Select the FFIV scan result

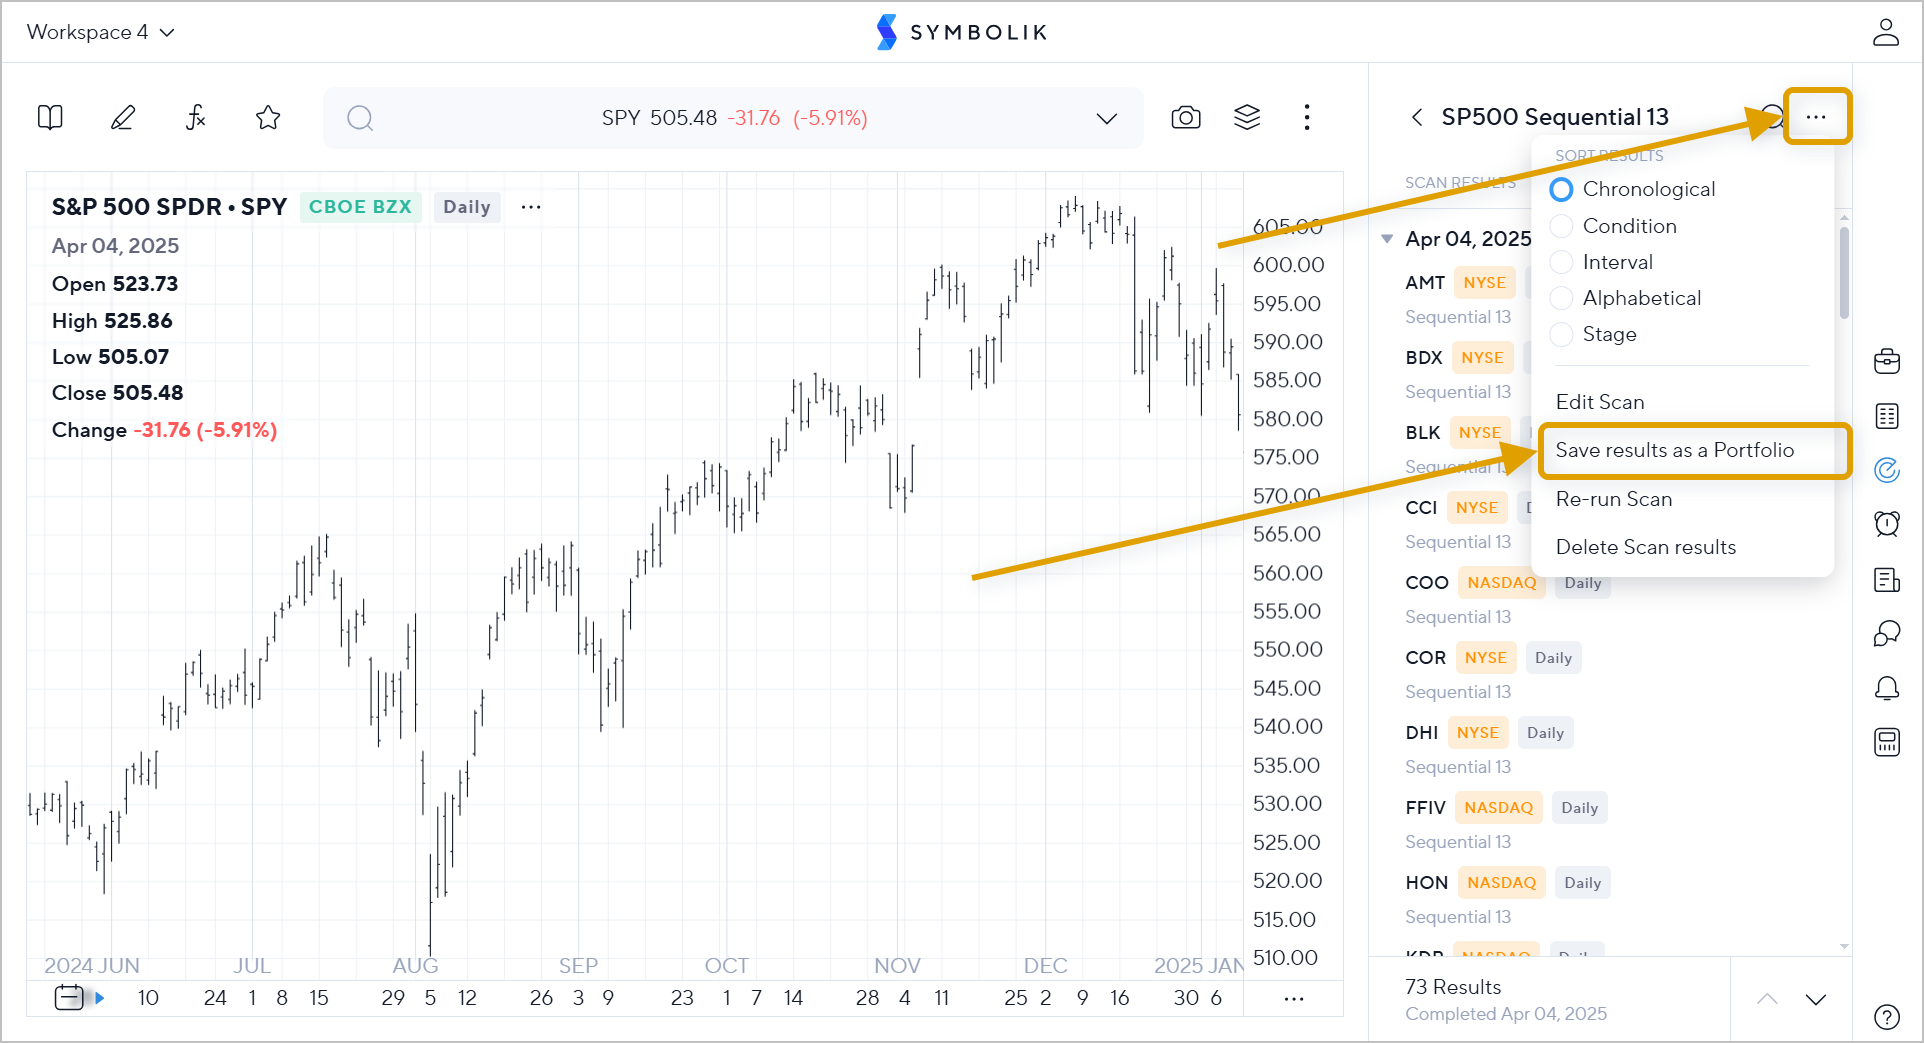(x=1426, y=808)
